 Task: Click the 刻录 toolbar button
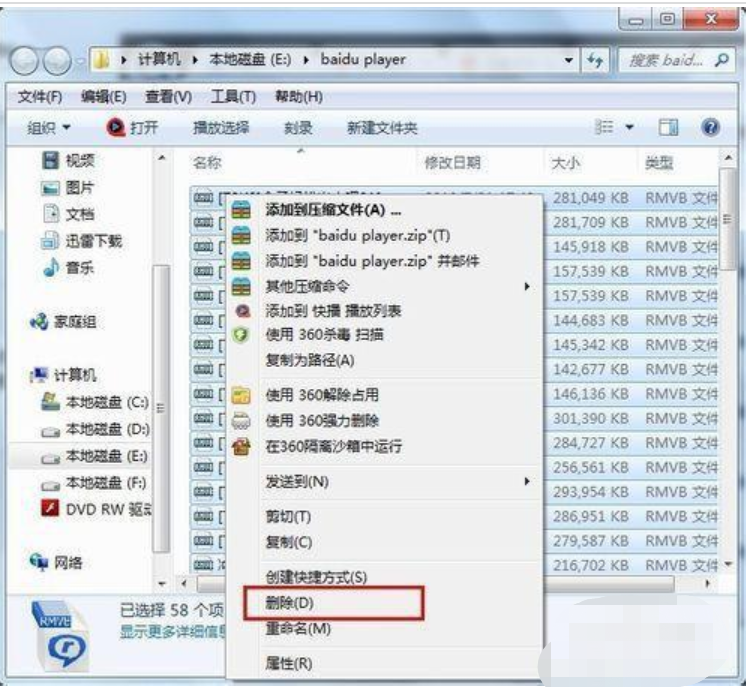298,128
